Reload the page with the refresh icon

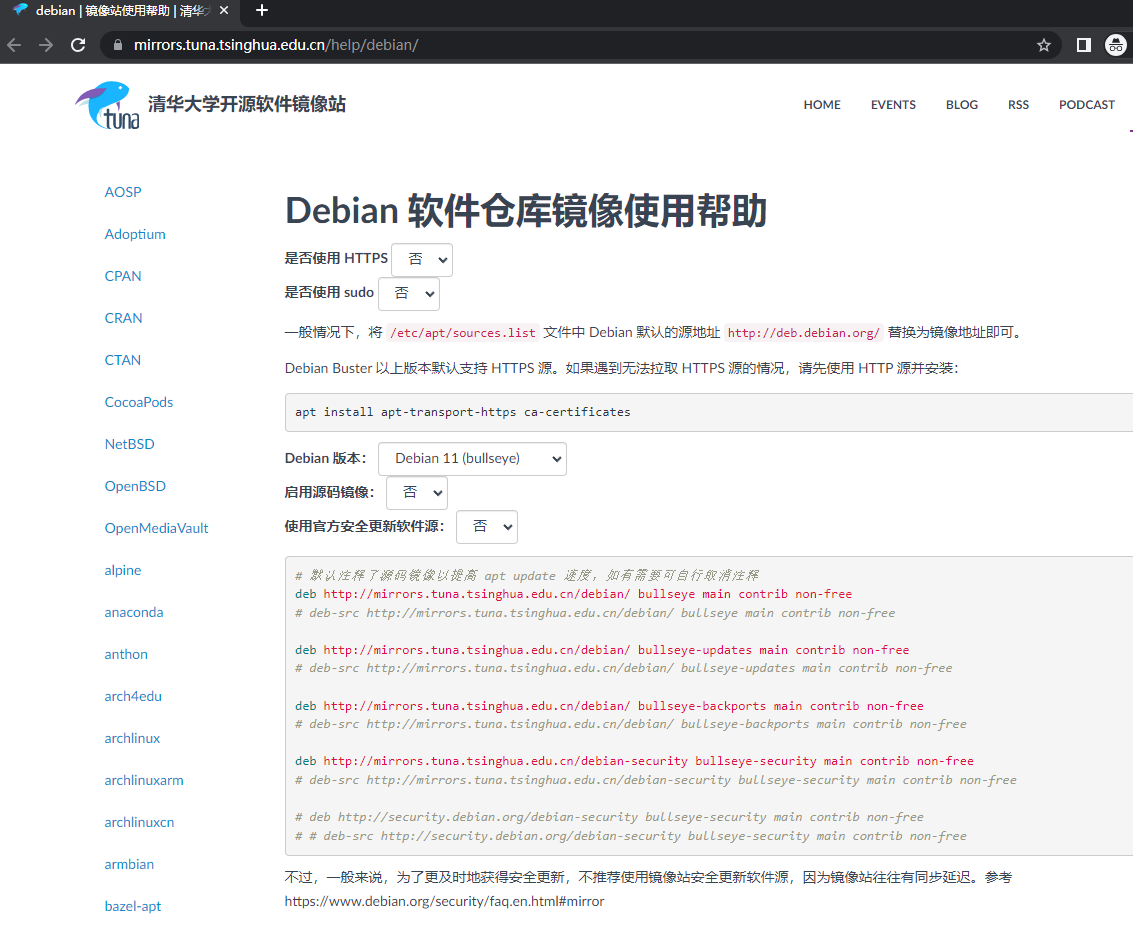[78, 45]
